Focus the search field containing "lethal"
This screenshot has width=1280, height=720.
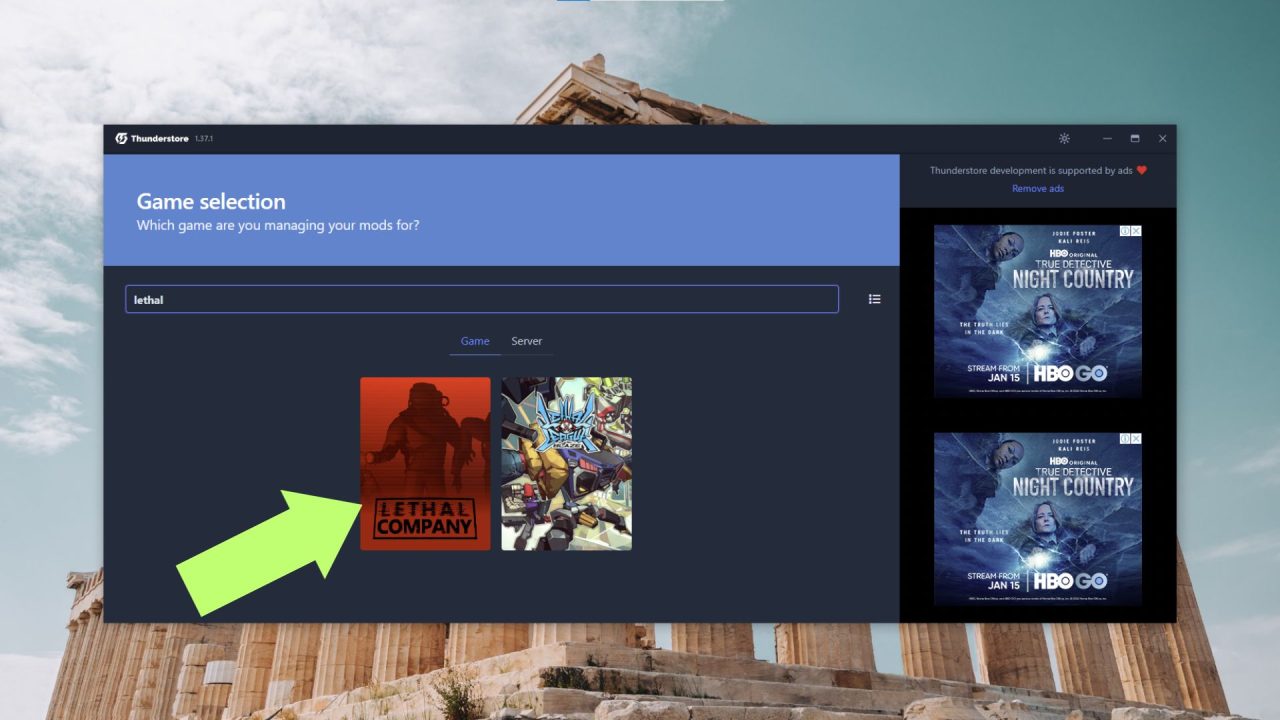481,299
